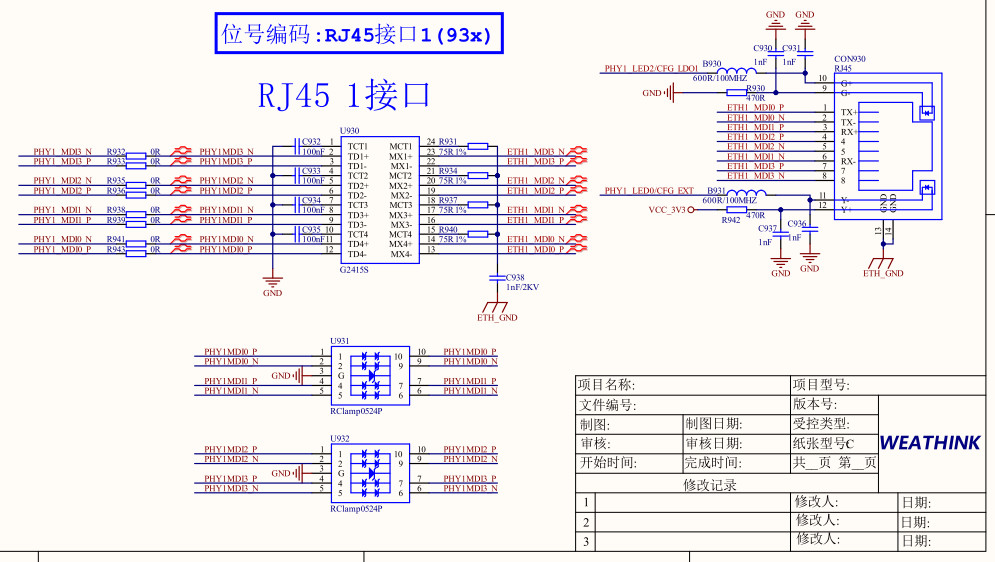
Task: Click RClamp0524P text under U931
Action: [x=356, y=411]
